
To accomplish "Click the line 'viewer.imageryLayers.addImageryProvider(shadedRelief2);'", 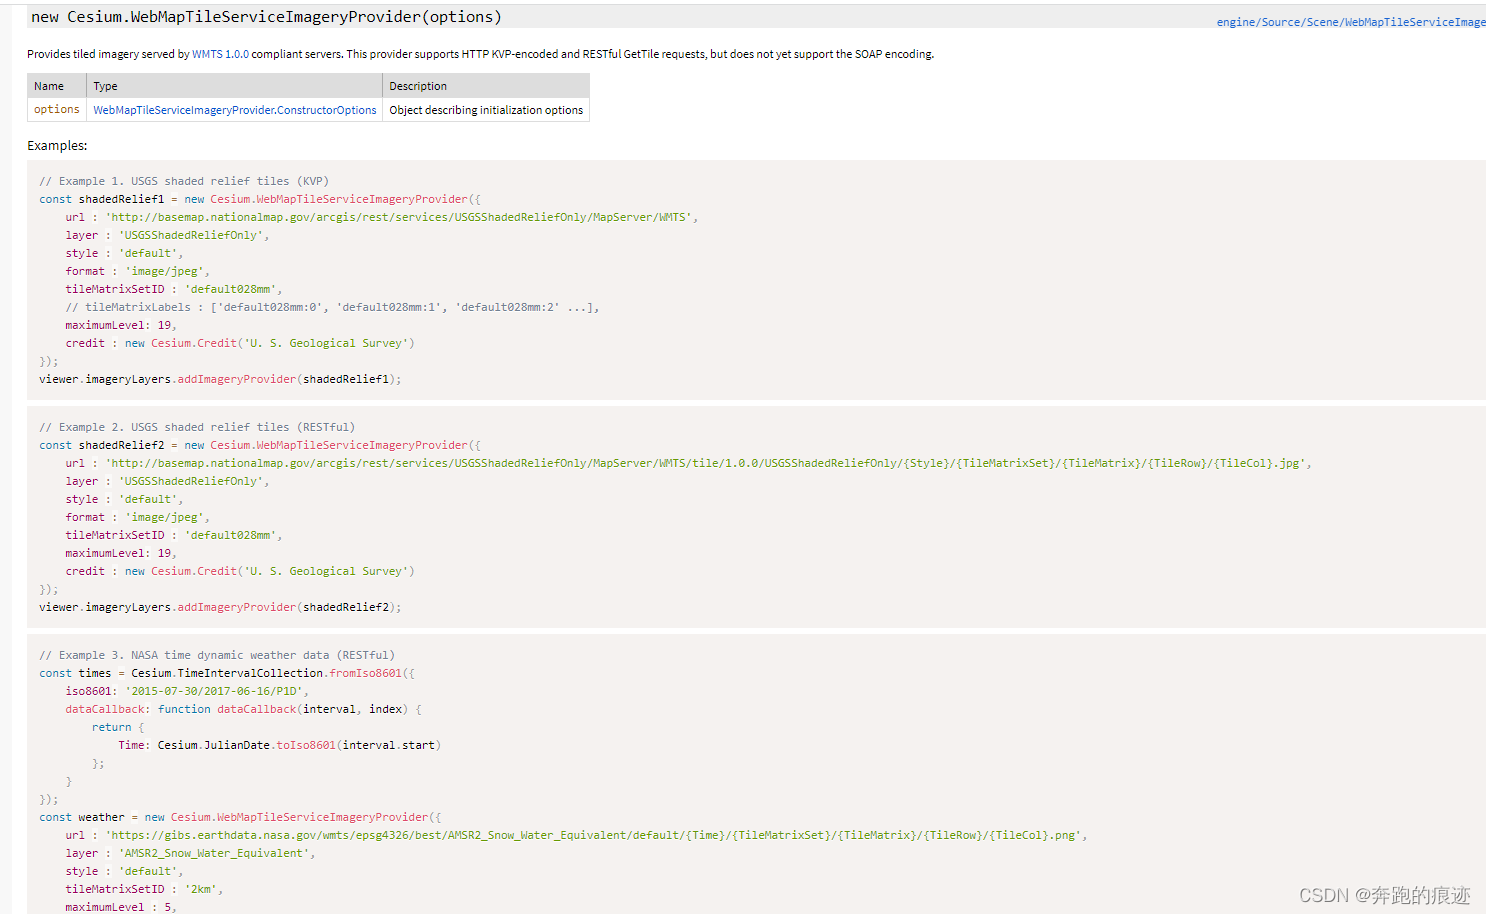I will [220, 607].
